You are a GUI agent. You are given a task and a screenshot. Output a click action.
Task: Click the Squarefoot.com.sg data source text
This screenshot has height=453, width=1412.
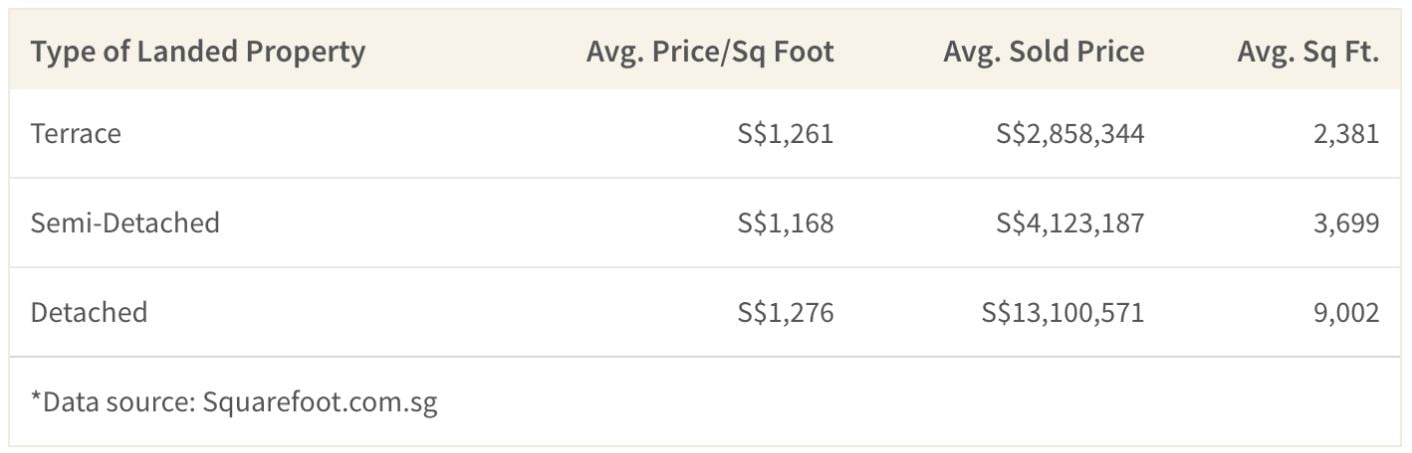click(x=320, y=403)
